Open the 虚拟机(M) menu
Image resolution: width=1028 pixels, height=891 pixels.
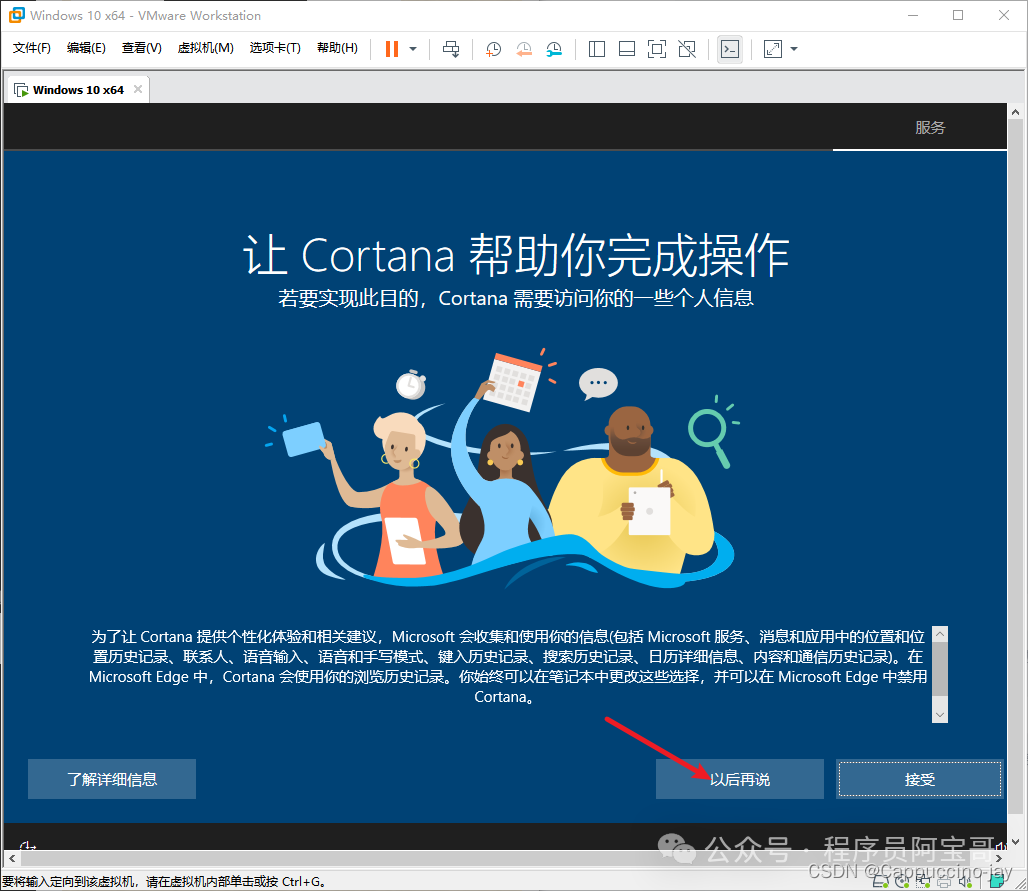pyautogui.click(x=205, y=47)
